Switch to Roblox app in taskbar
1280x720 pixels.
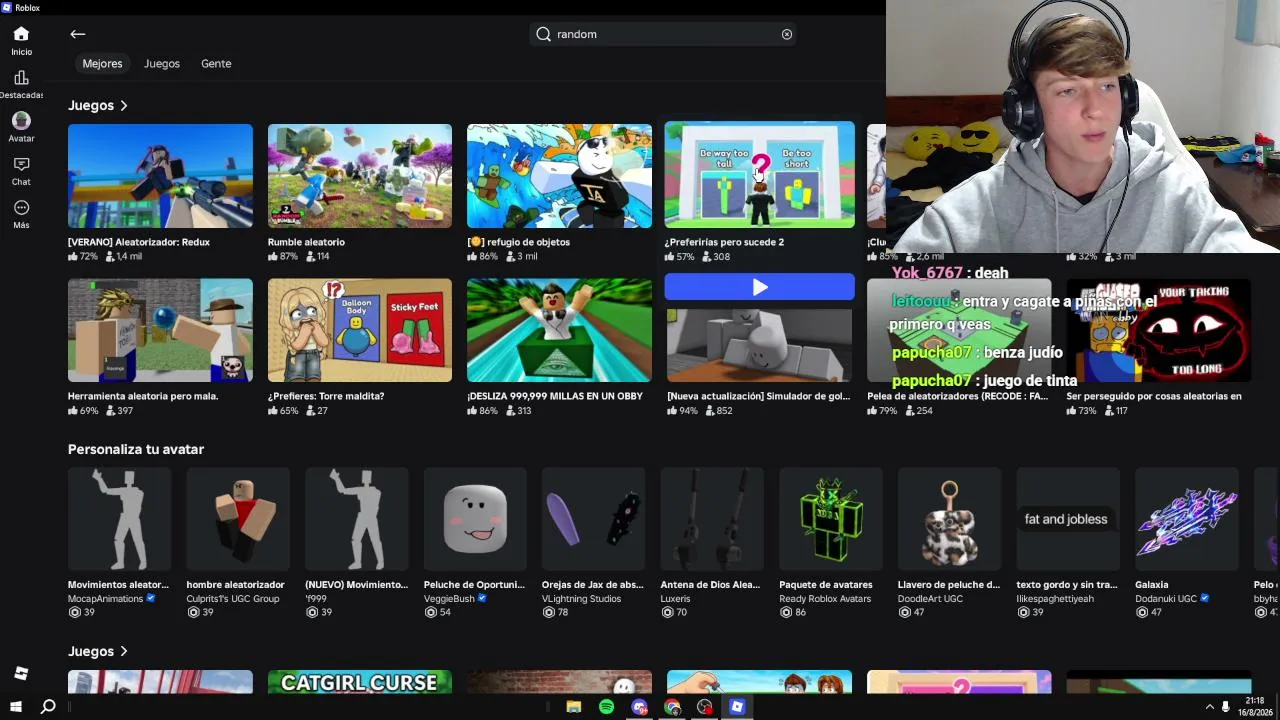point(737,707)
